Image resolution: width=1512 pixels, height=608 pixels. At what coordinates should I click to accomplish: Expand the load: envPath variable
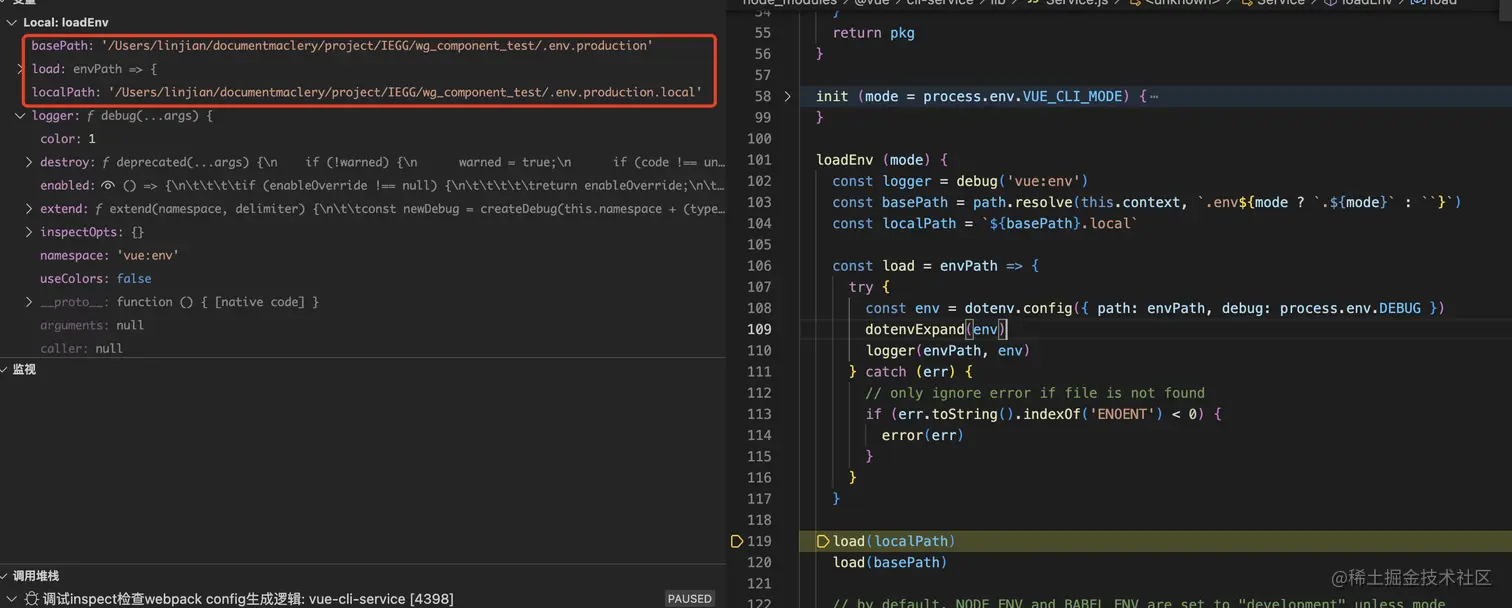tap(21, 69)
